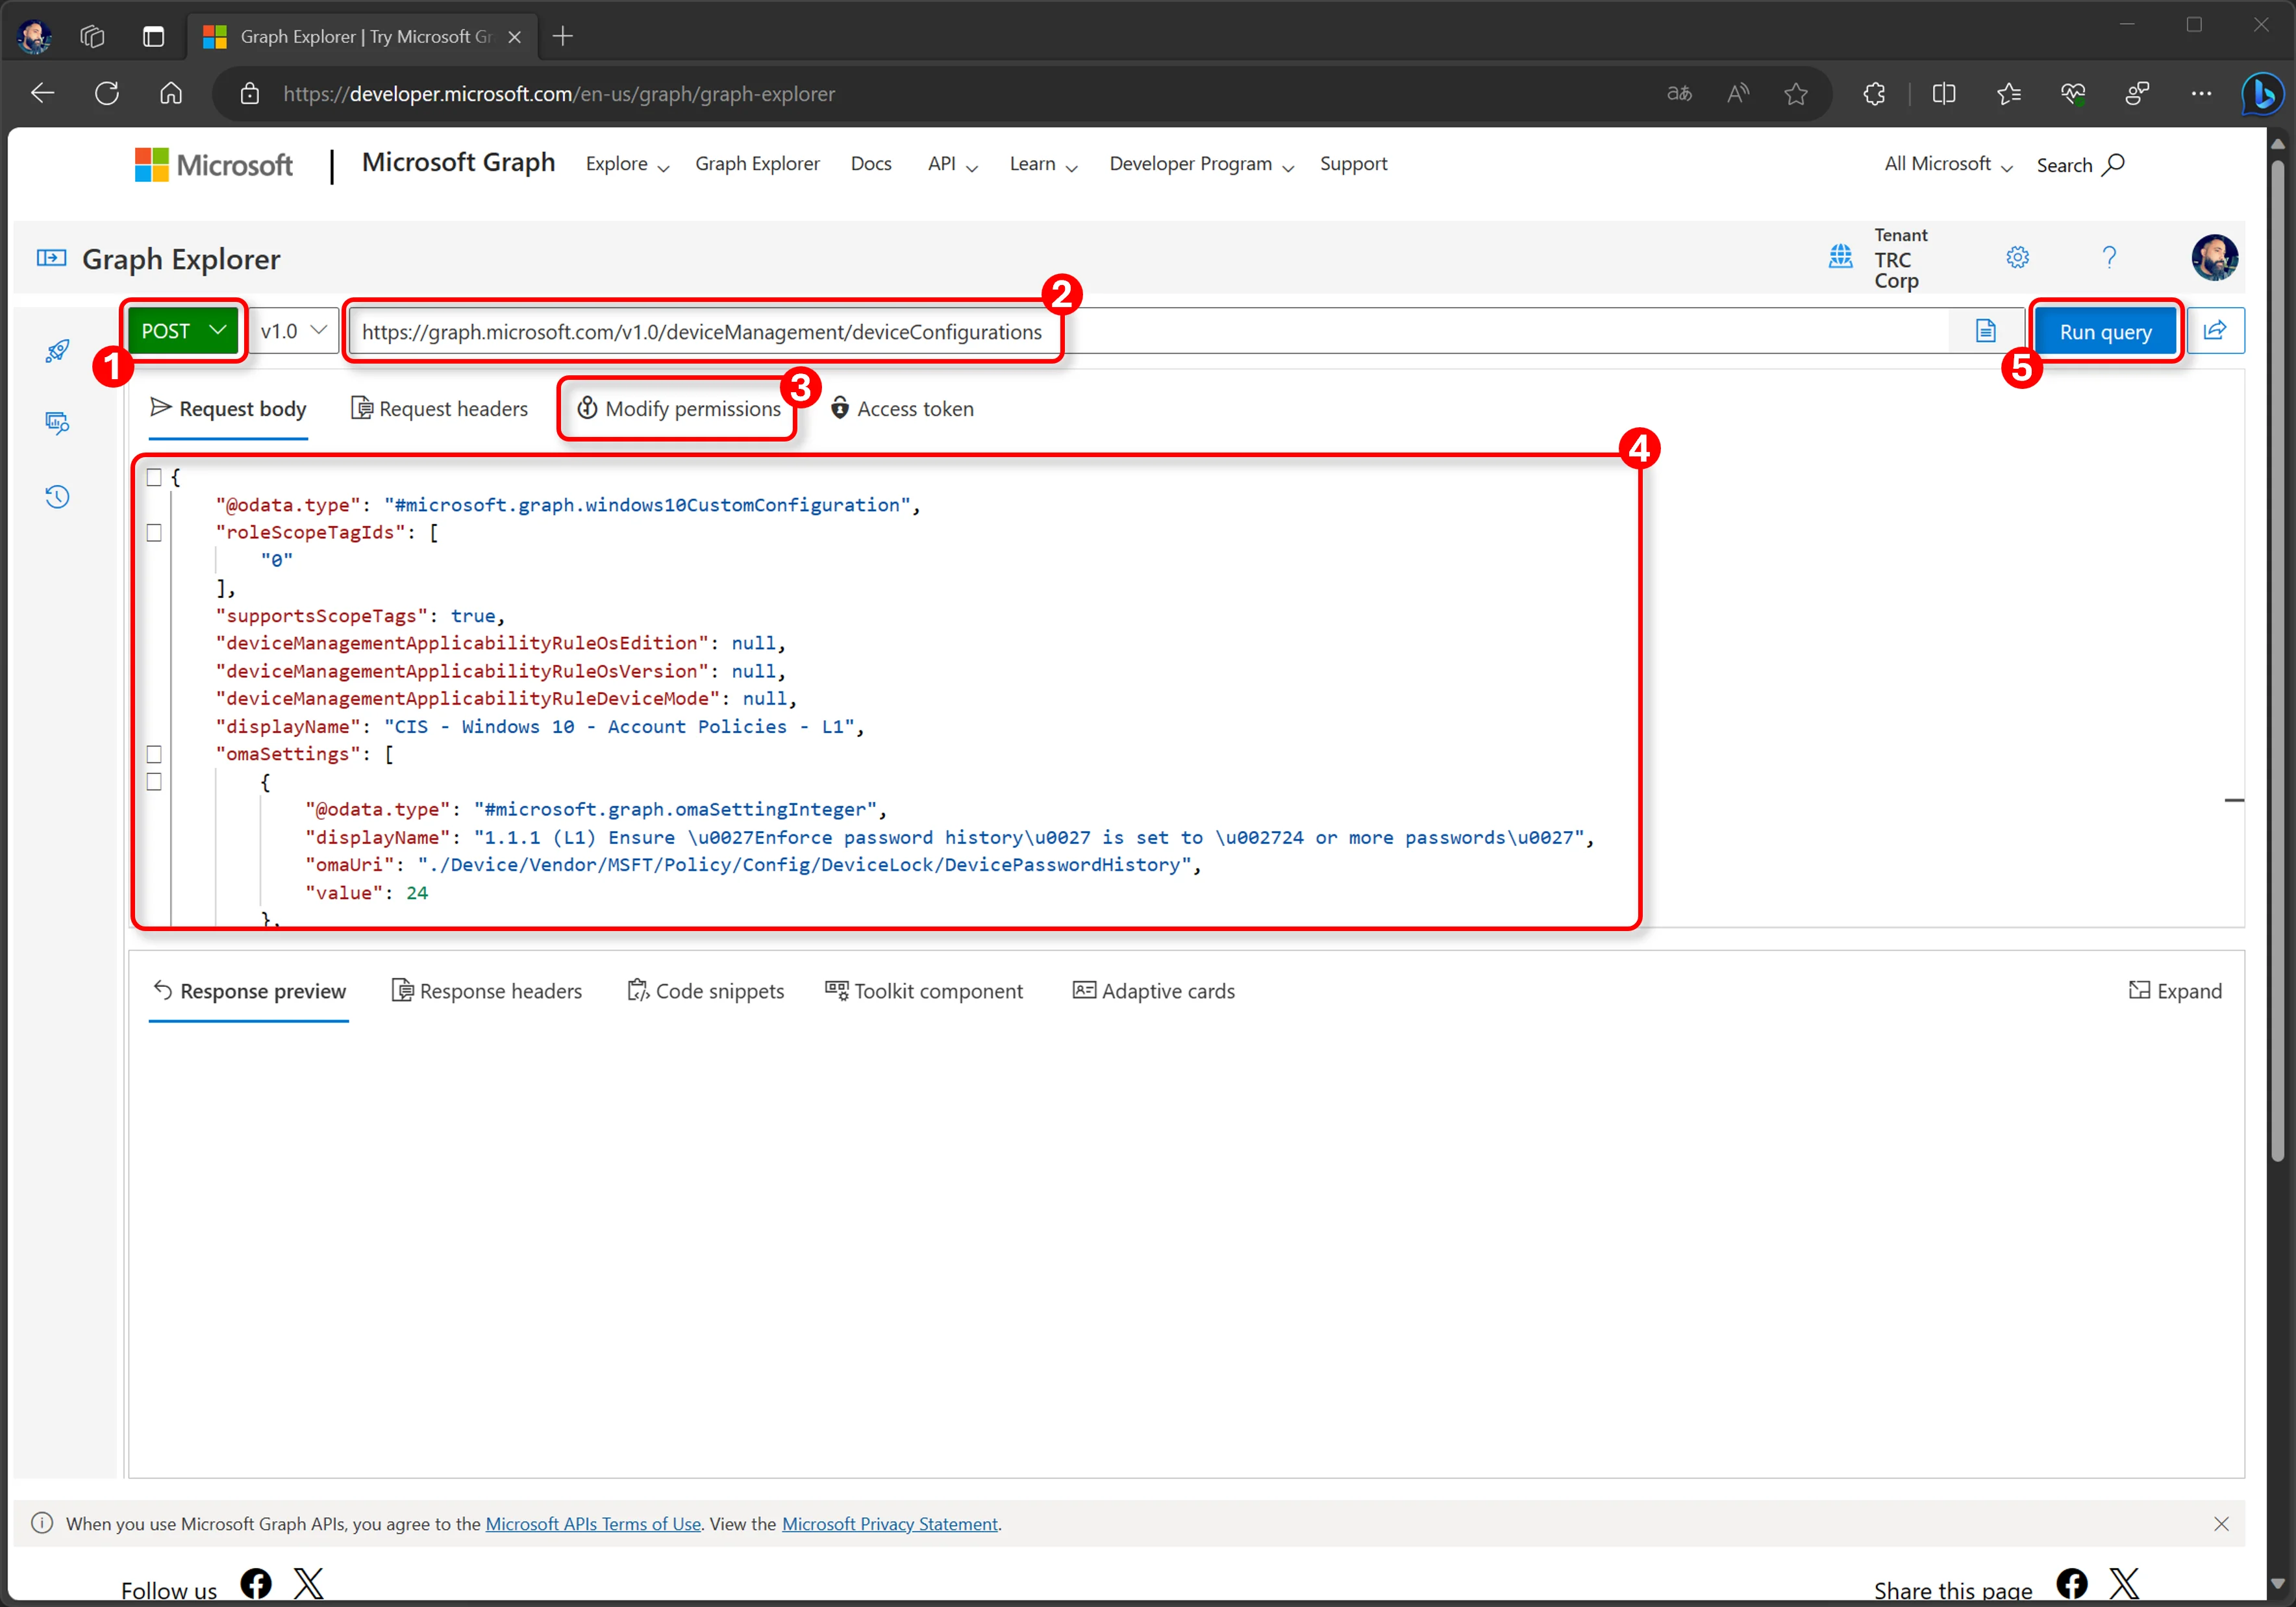Image resolution: width=2296 pixels, height=1607 pixels.
Task: Click the Graph Explorer collapse sidebar icon
Action: pyautogui.click(x=52, y=258)
